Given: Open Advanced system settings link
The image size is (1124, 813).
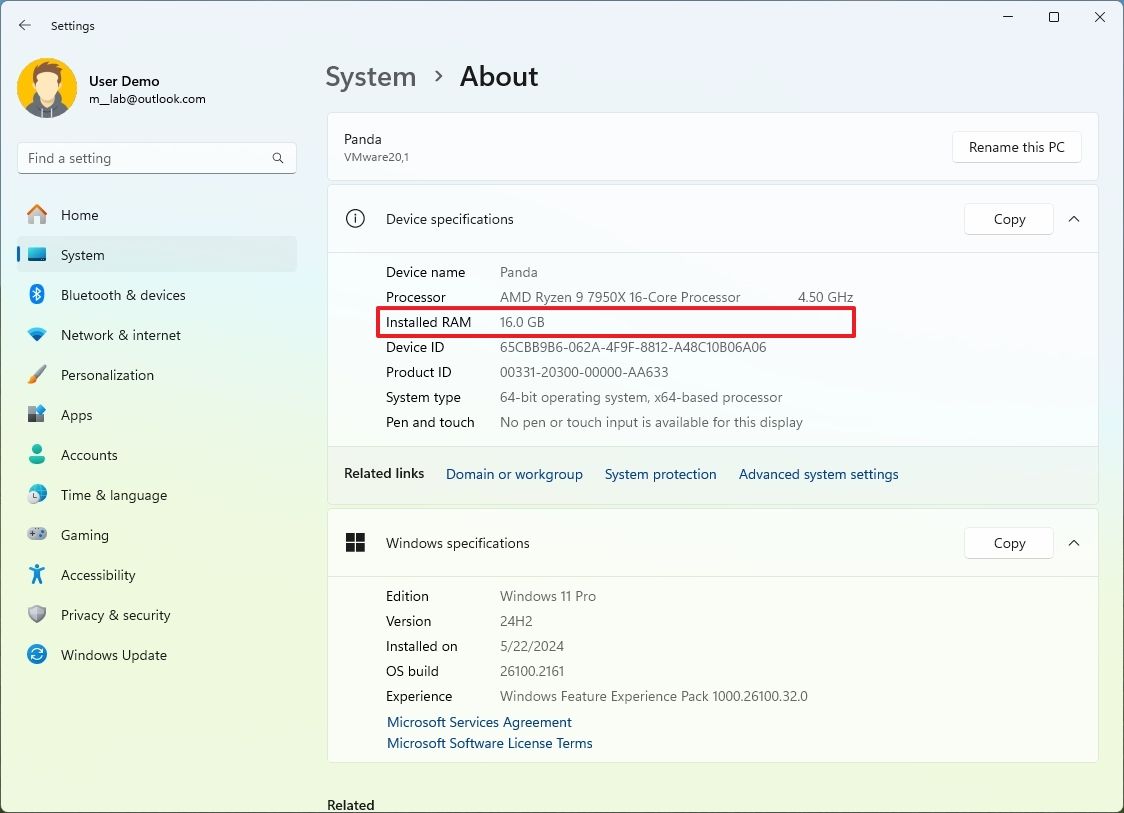Looking at the screenshot, I should pyautogui.click(x=818, y=474).
